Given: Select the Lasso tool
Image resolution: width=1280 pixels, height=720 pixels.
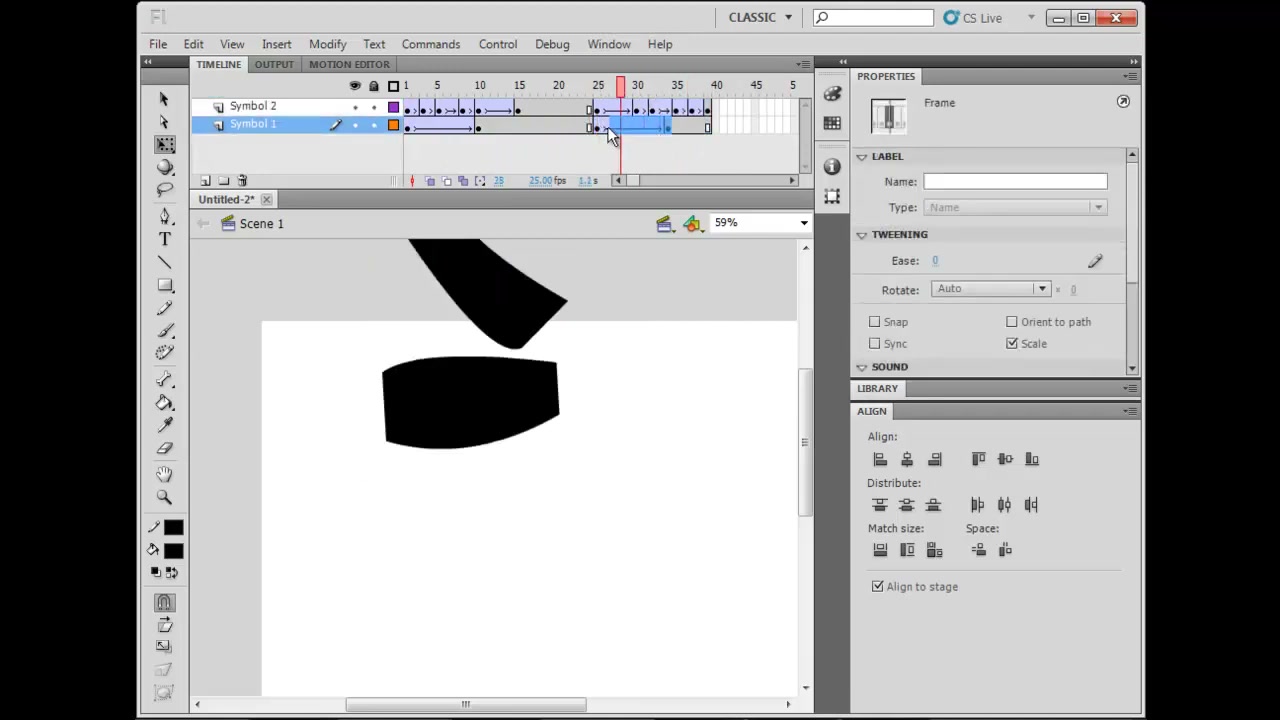Looking at the screenshot, I should click(x=165, y=190).
